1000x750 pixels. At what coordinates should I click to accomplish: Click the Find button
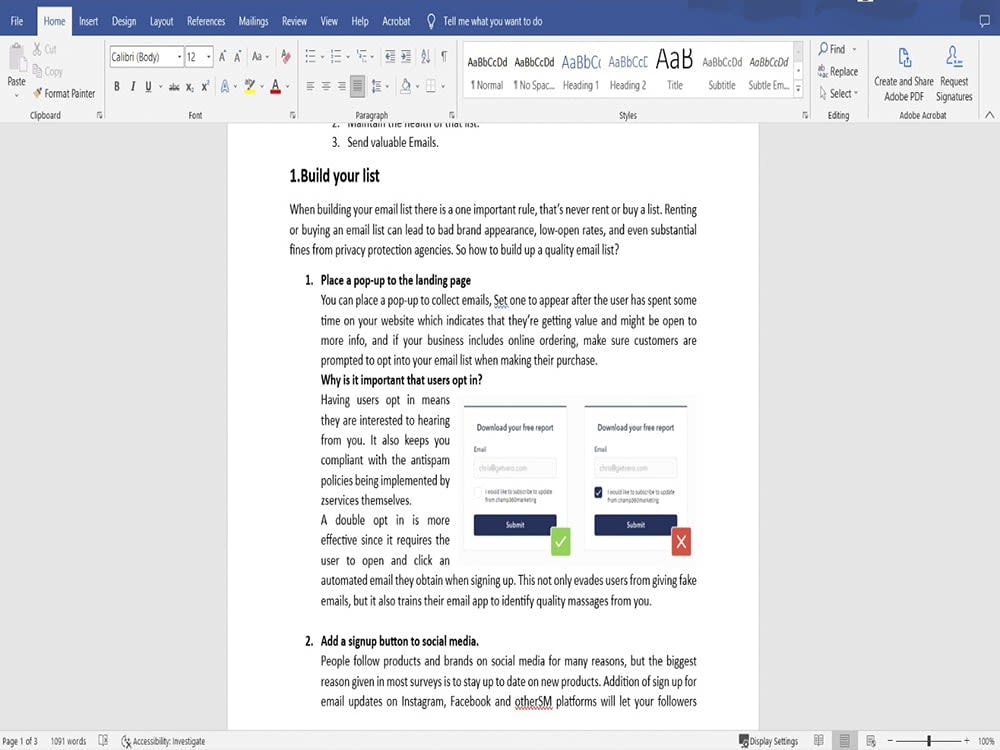click(832, 49)
